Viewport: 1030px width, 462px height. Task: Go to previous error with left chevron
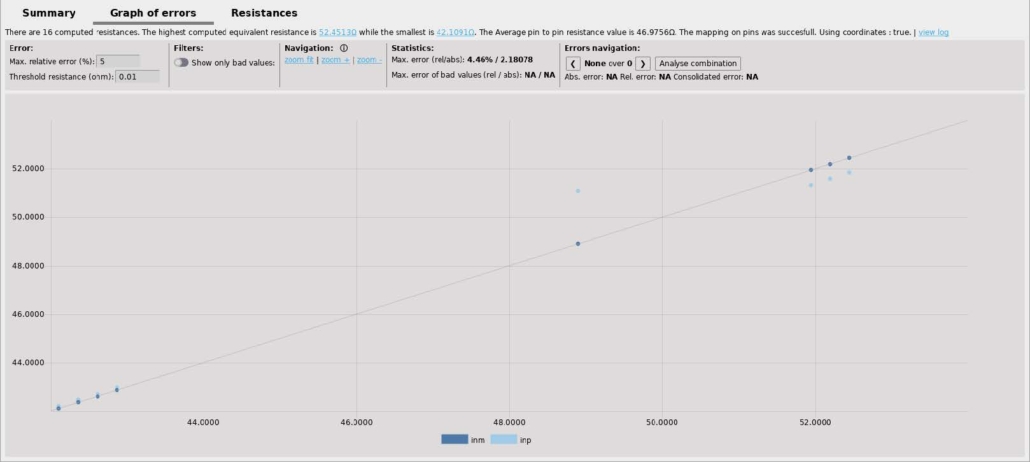[x=573, y=64]
